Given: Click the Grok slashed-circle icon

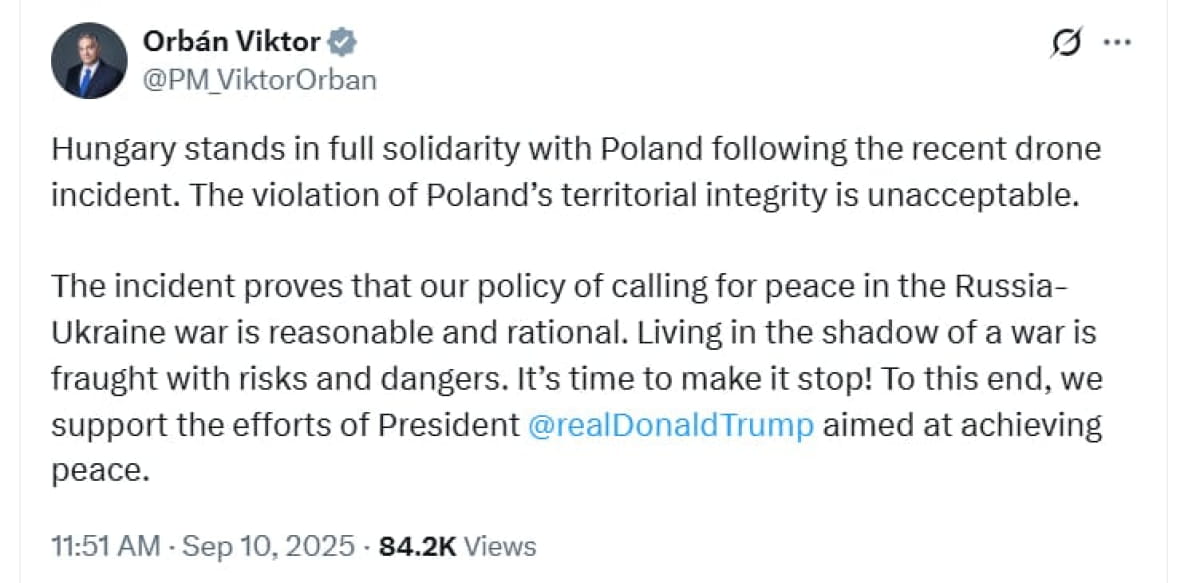Looking at the screenshot, I should pyautogui.click(x=1068, y=44).
